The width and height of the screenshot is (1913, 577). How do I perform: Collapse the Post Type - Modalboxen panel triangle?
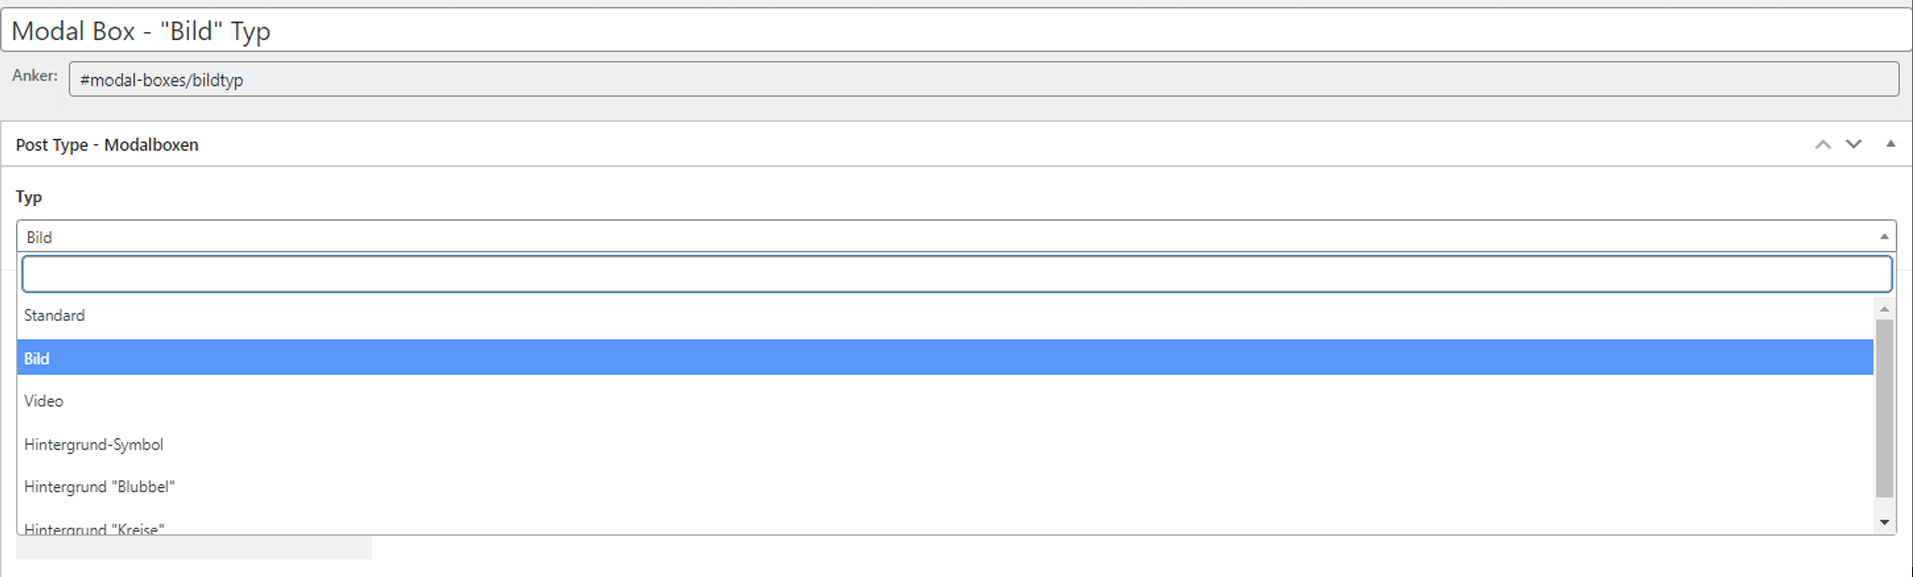[1890, 144]
